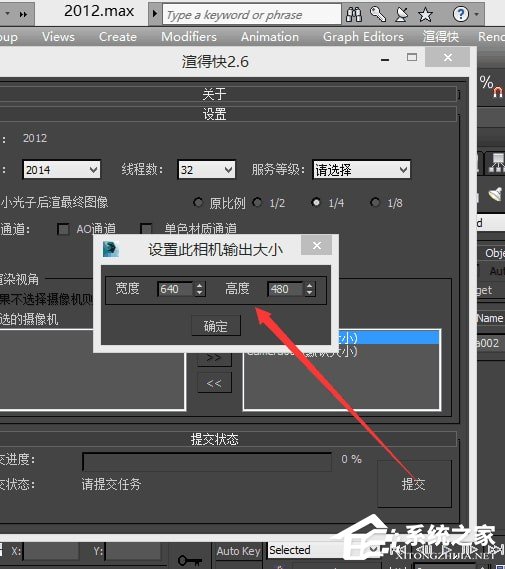Viewport: 505px width, 569px height.
Task: Click the << remove camera button
Action: coord(214,383)
